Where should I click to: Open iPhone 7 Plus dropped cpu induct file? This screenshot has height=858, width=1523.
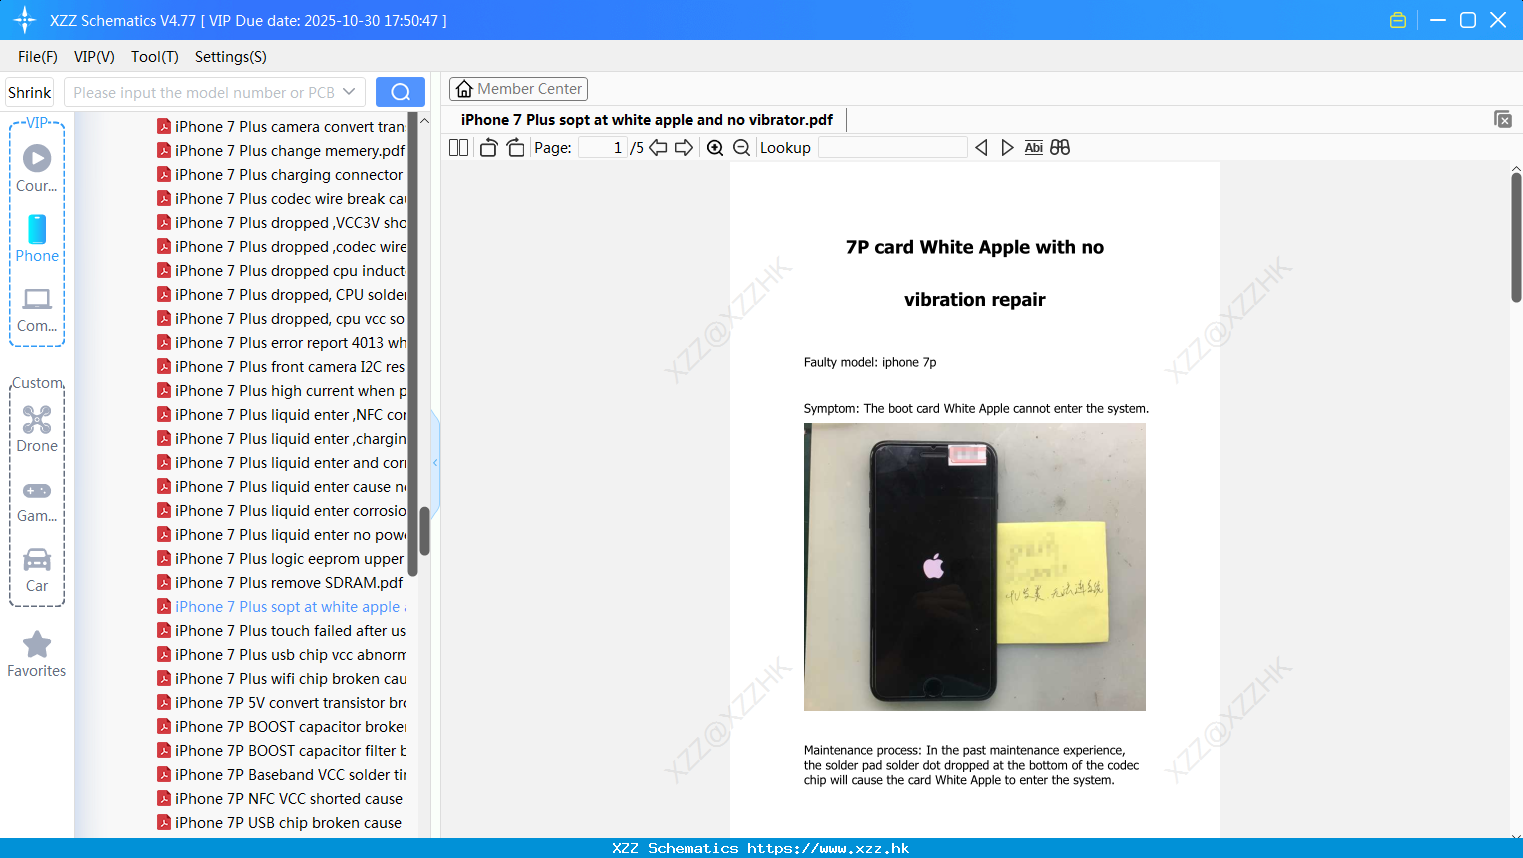[x=281, y=271]
